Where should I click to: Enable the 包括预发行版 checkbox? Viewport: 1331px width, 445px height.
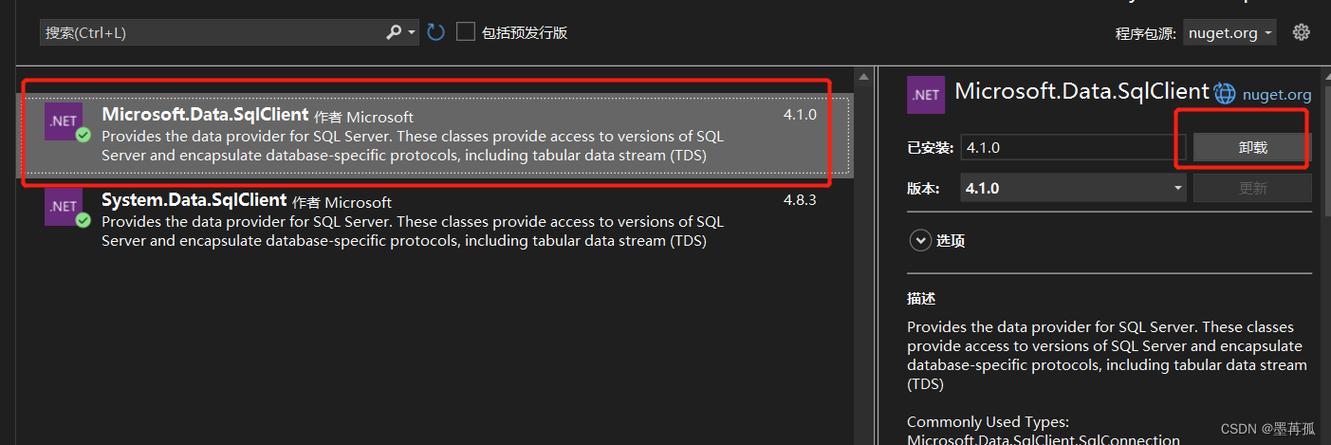pos(465,32)
